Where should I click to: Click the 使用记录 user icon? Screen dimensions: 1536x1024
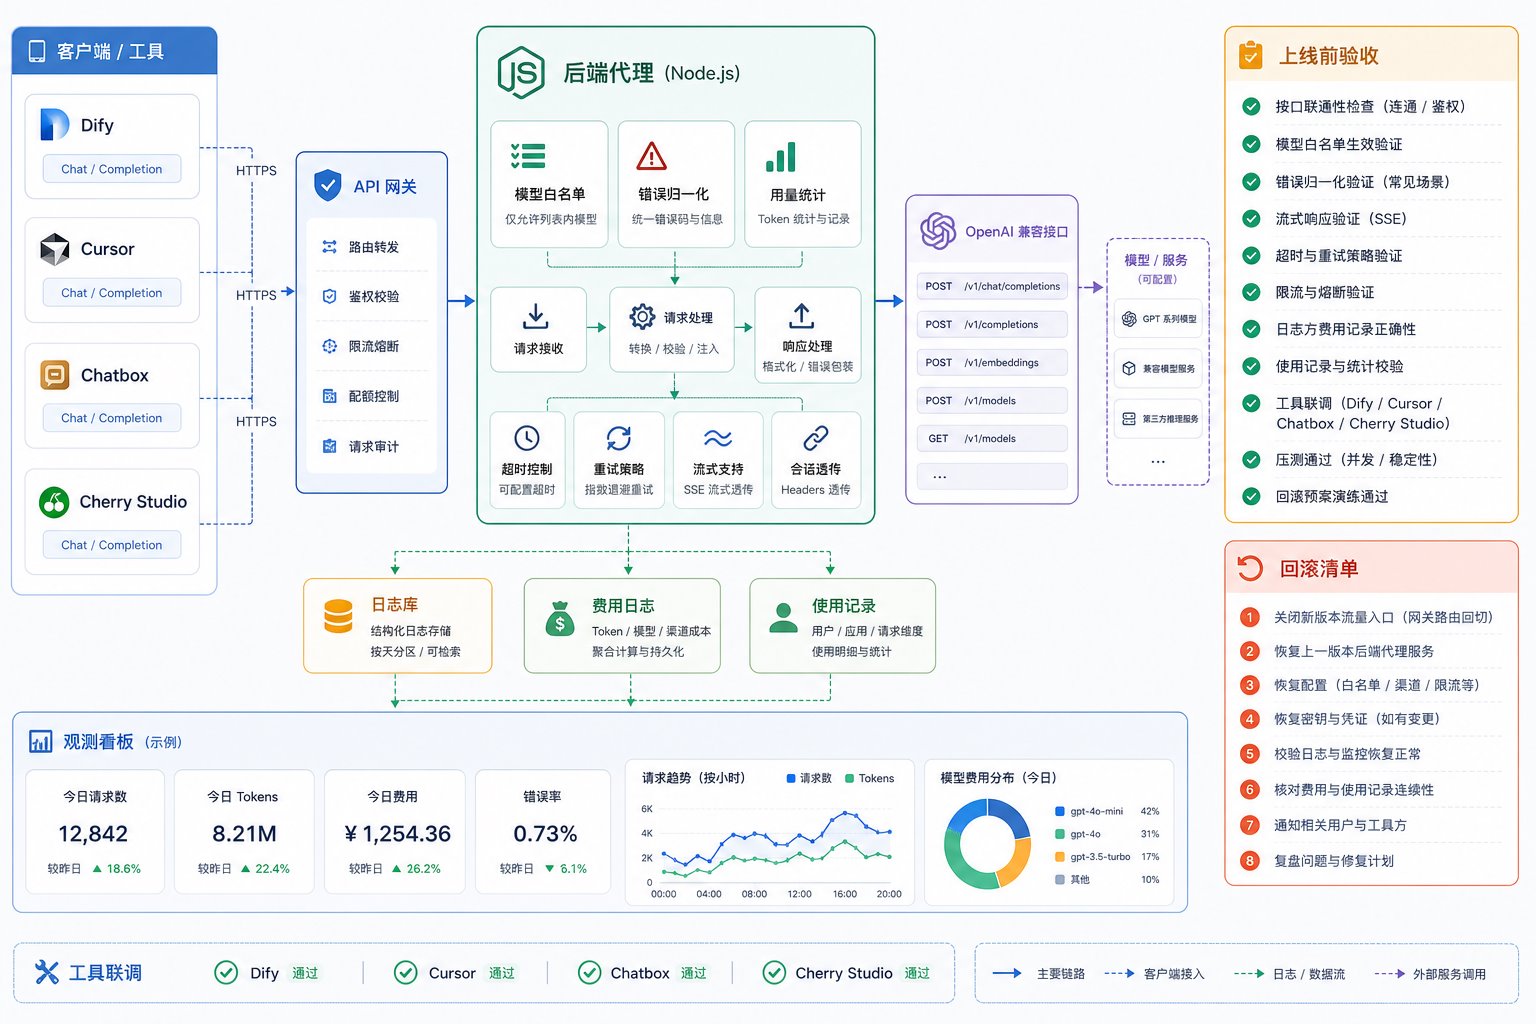click(783, 617)
